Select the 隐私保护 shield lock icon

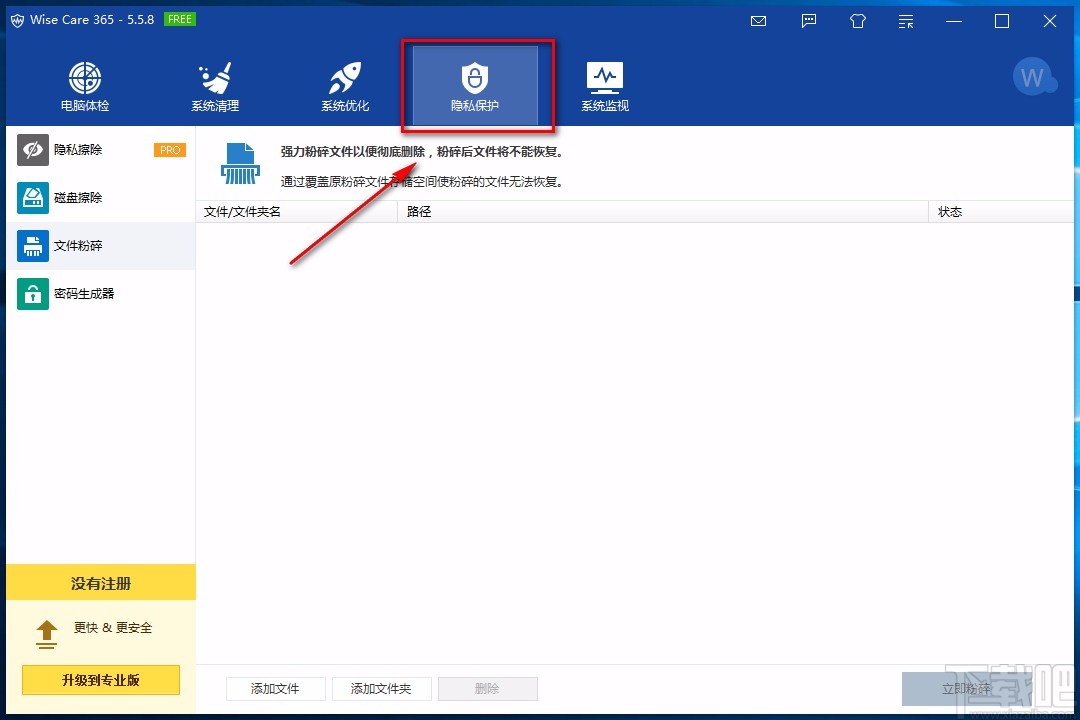[475, 78]
